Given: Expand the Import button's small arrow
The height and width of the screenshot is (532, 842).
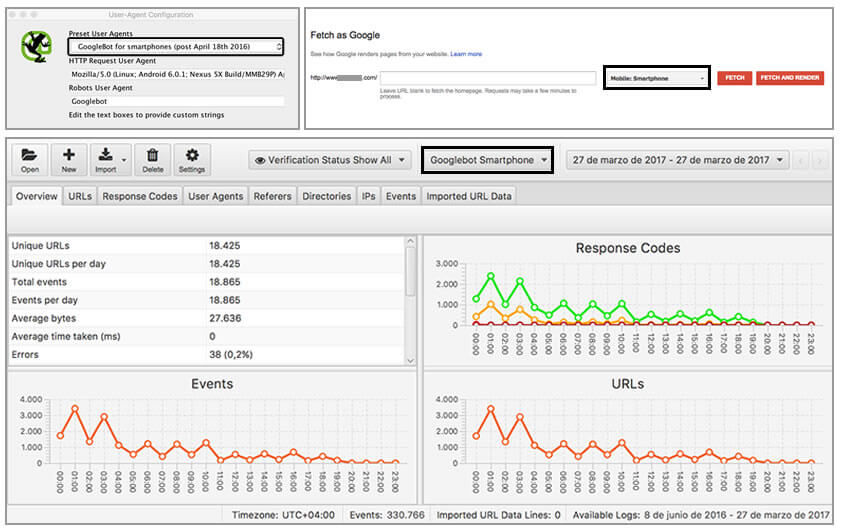Looking at the screenshot, I should 125,160.
